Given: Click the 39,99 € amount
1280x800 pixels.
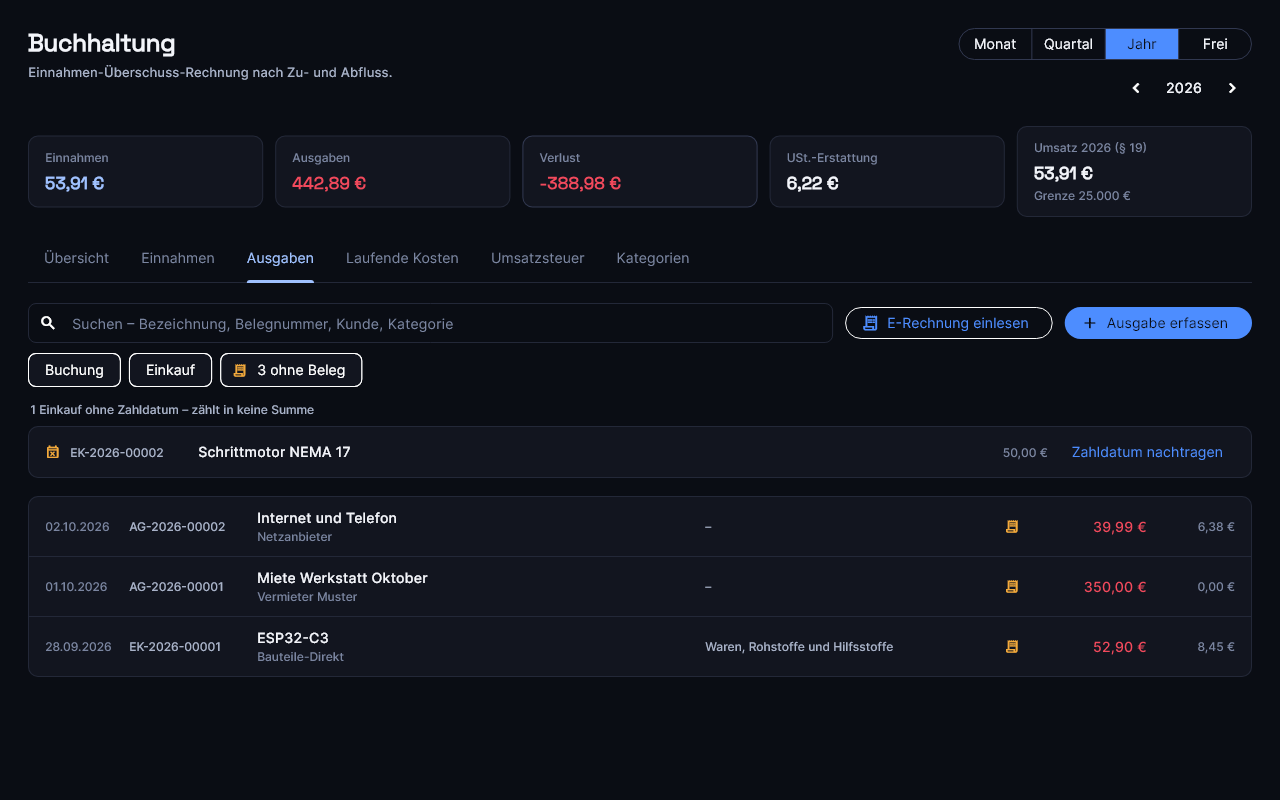Looking at the screenshot, I should [1119, 527].
